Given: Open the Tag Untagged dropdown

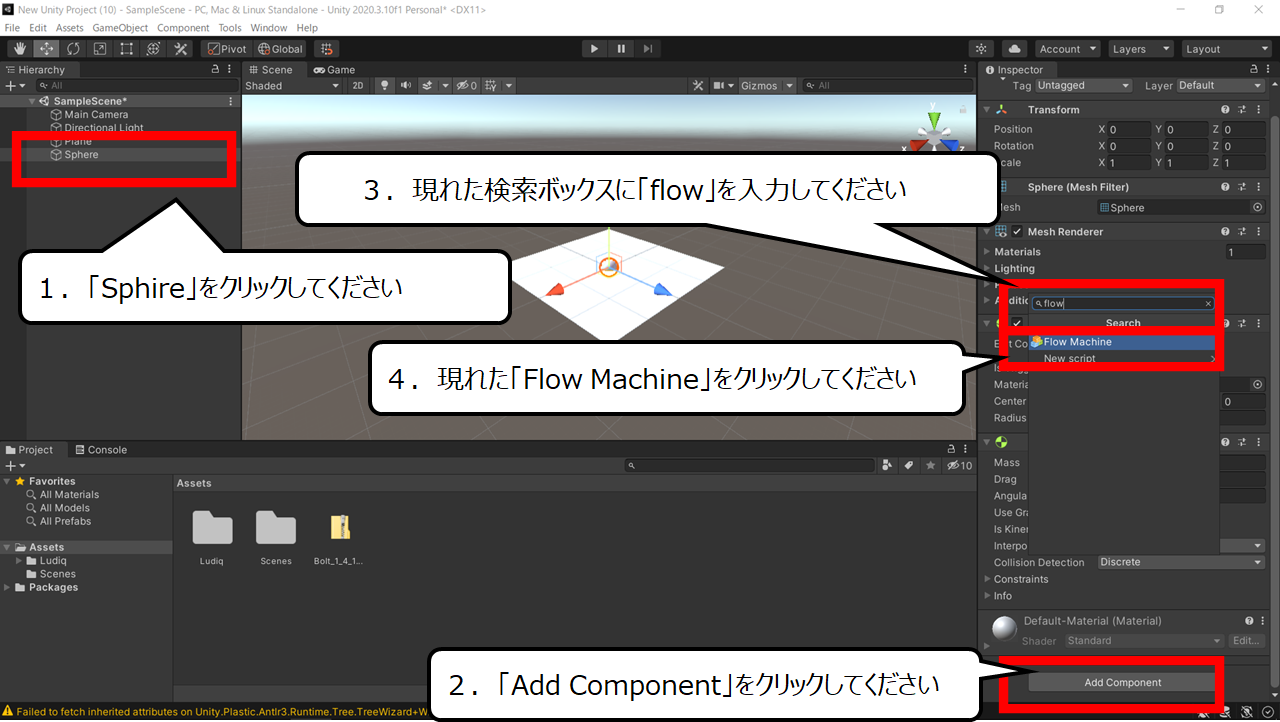Looking at the screenshot, I should tap(1083, 86).
